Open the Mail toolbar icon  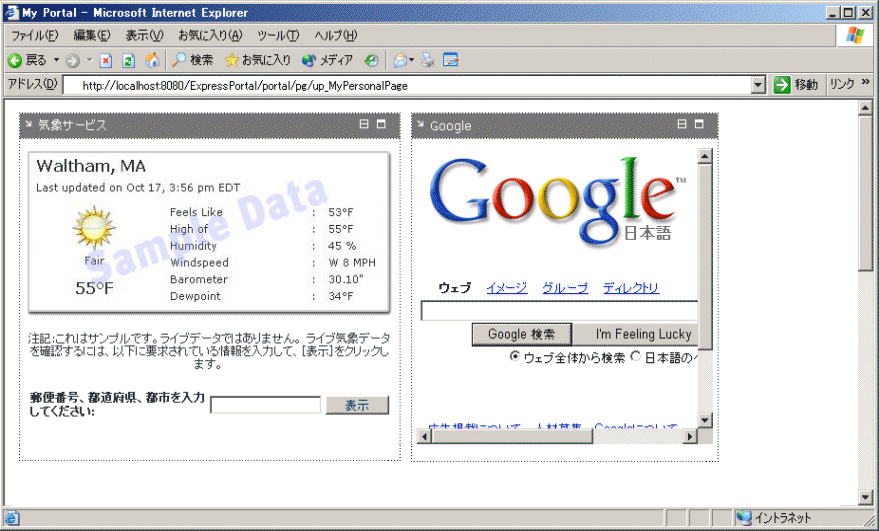400,60
